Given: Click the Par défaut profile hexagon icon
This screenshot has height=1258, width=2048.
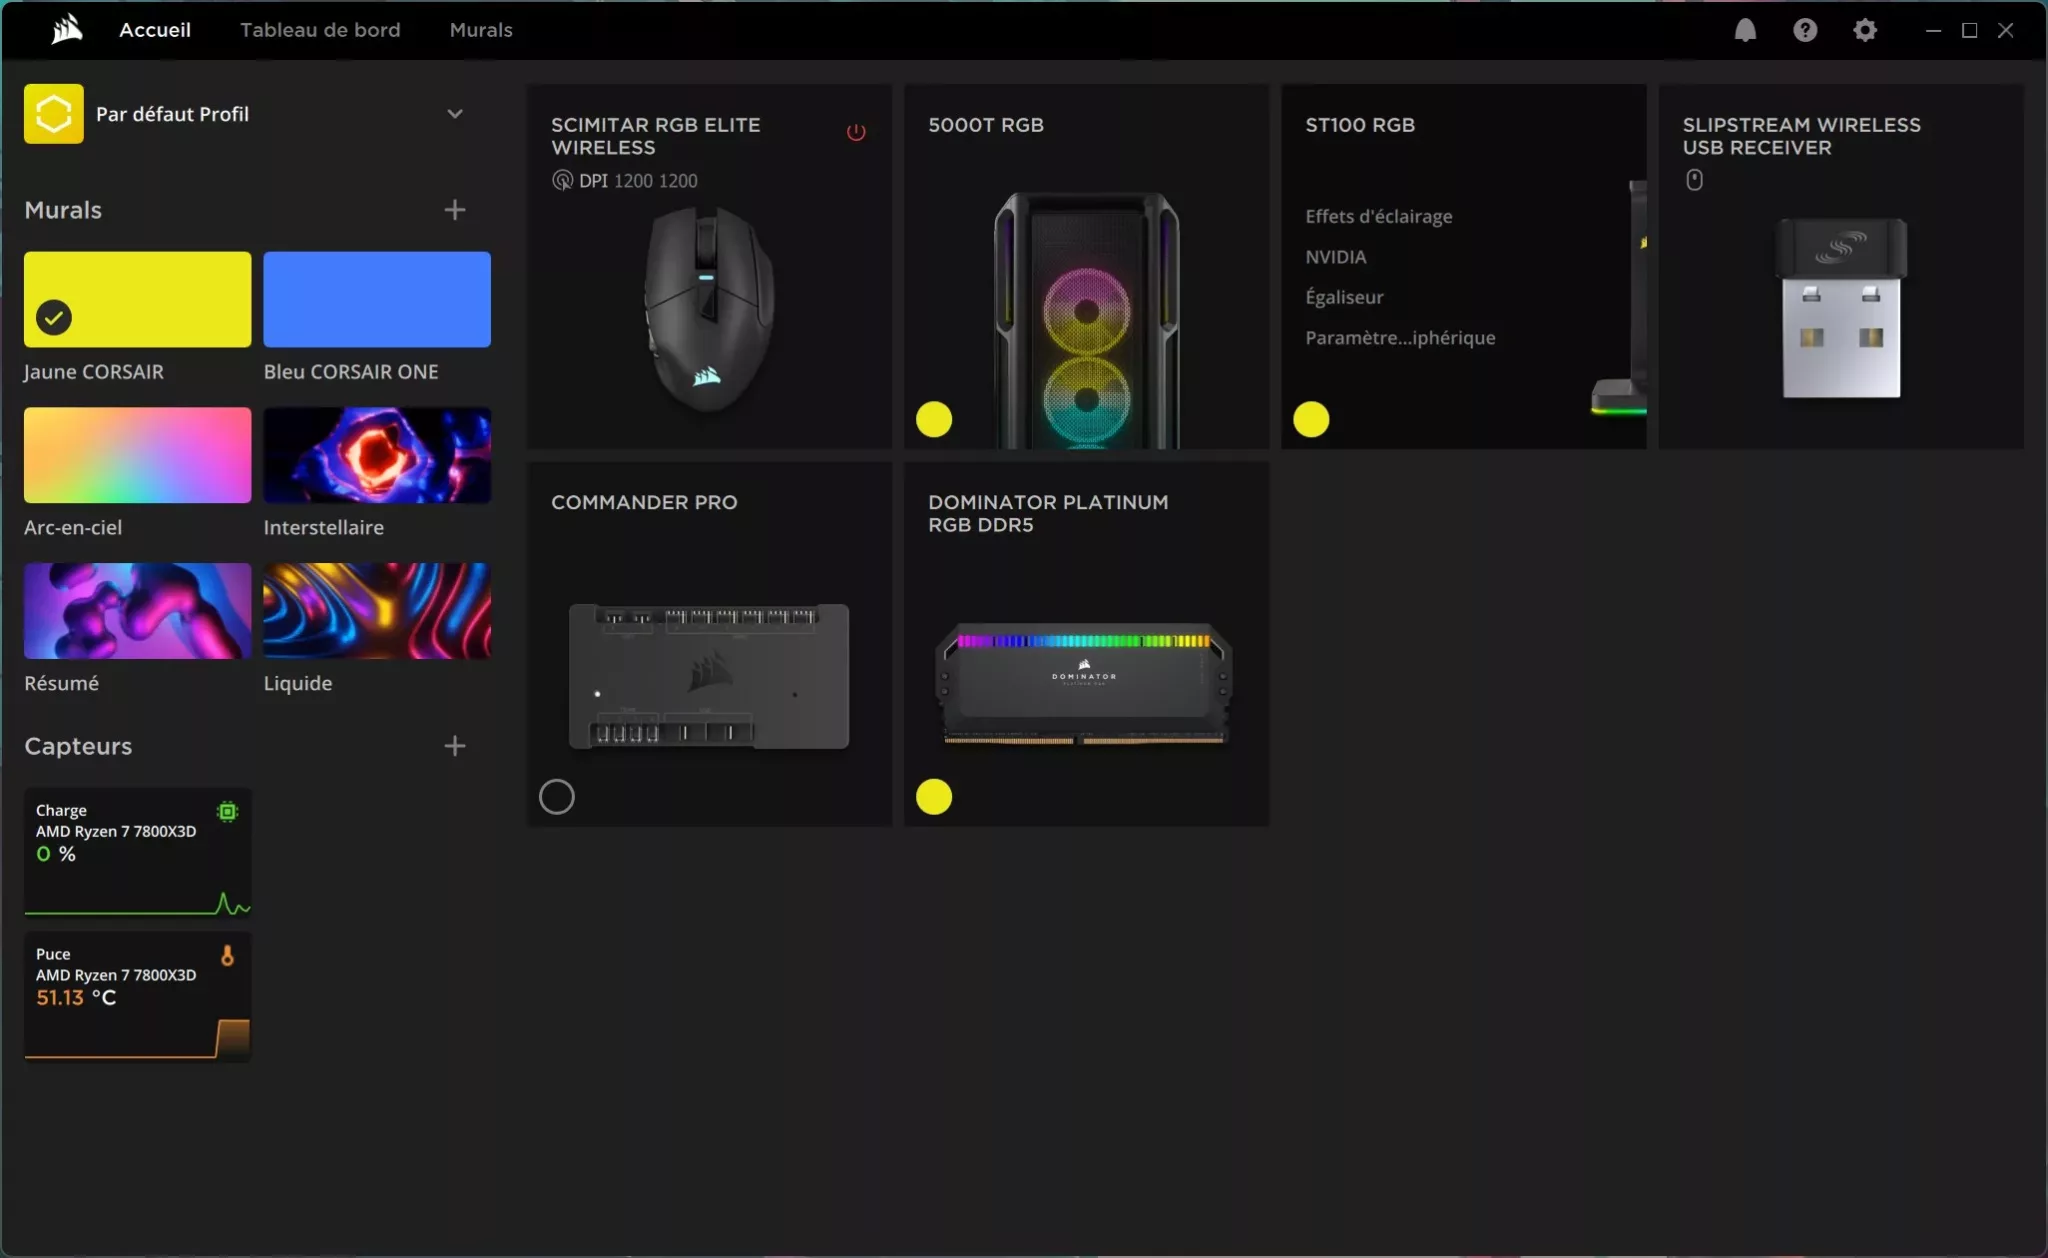Looking at the screenshot, I should click(x=54, y=114).
